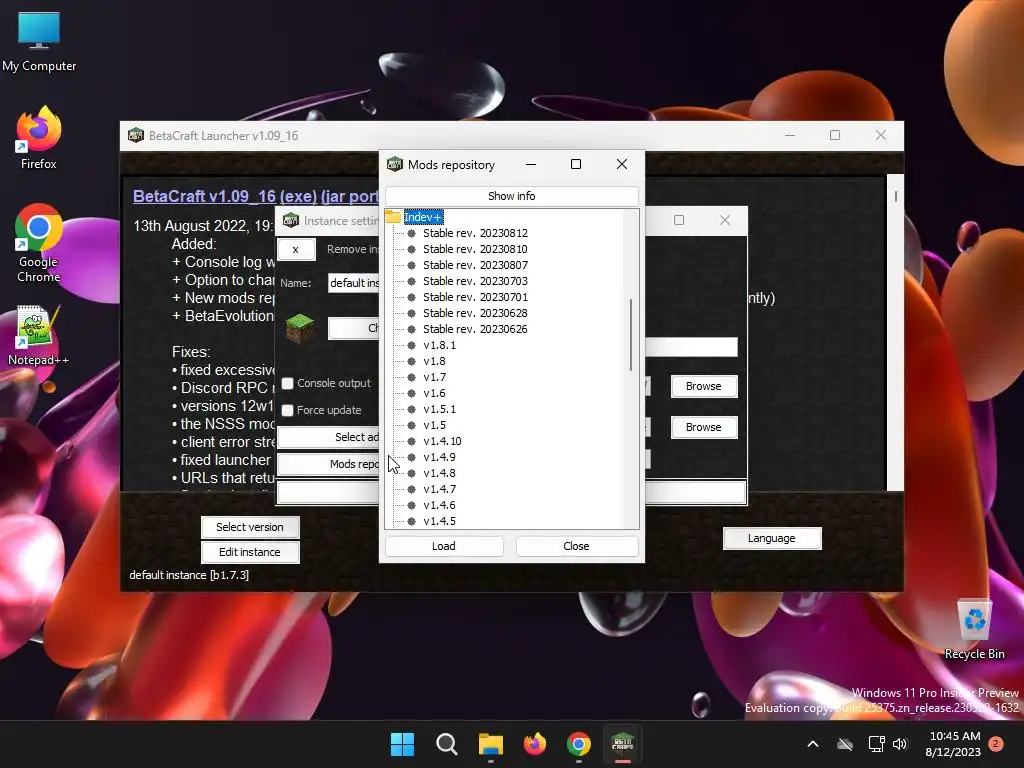1024x768 pixels.
Task: Select v1.4.6 in mods list
Action: point(440,505)
